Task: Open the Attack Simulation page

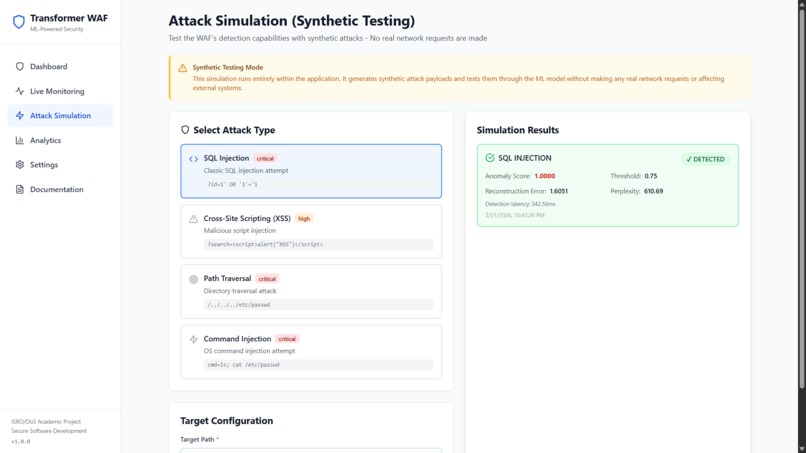Action: [60, 116]
